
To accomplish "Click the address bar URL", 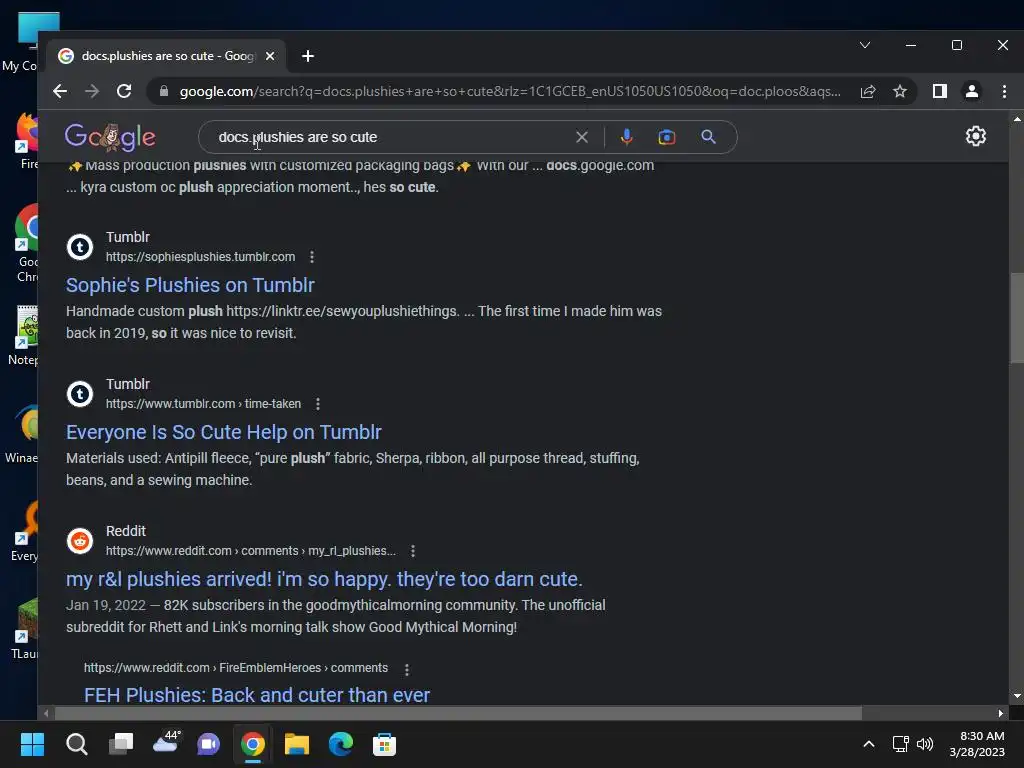I will (510, 91).
